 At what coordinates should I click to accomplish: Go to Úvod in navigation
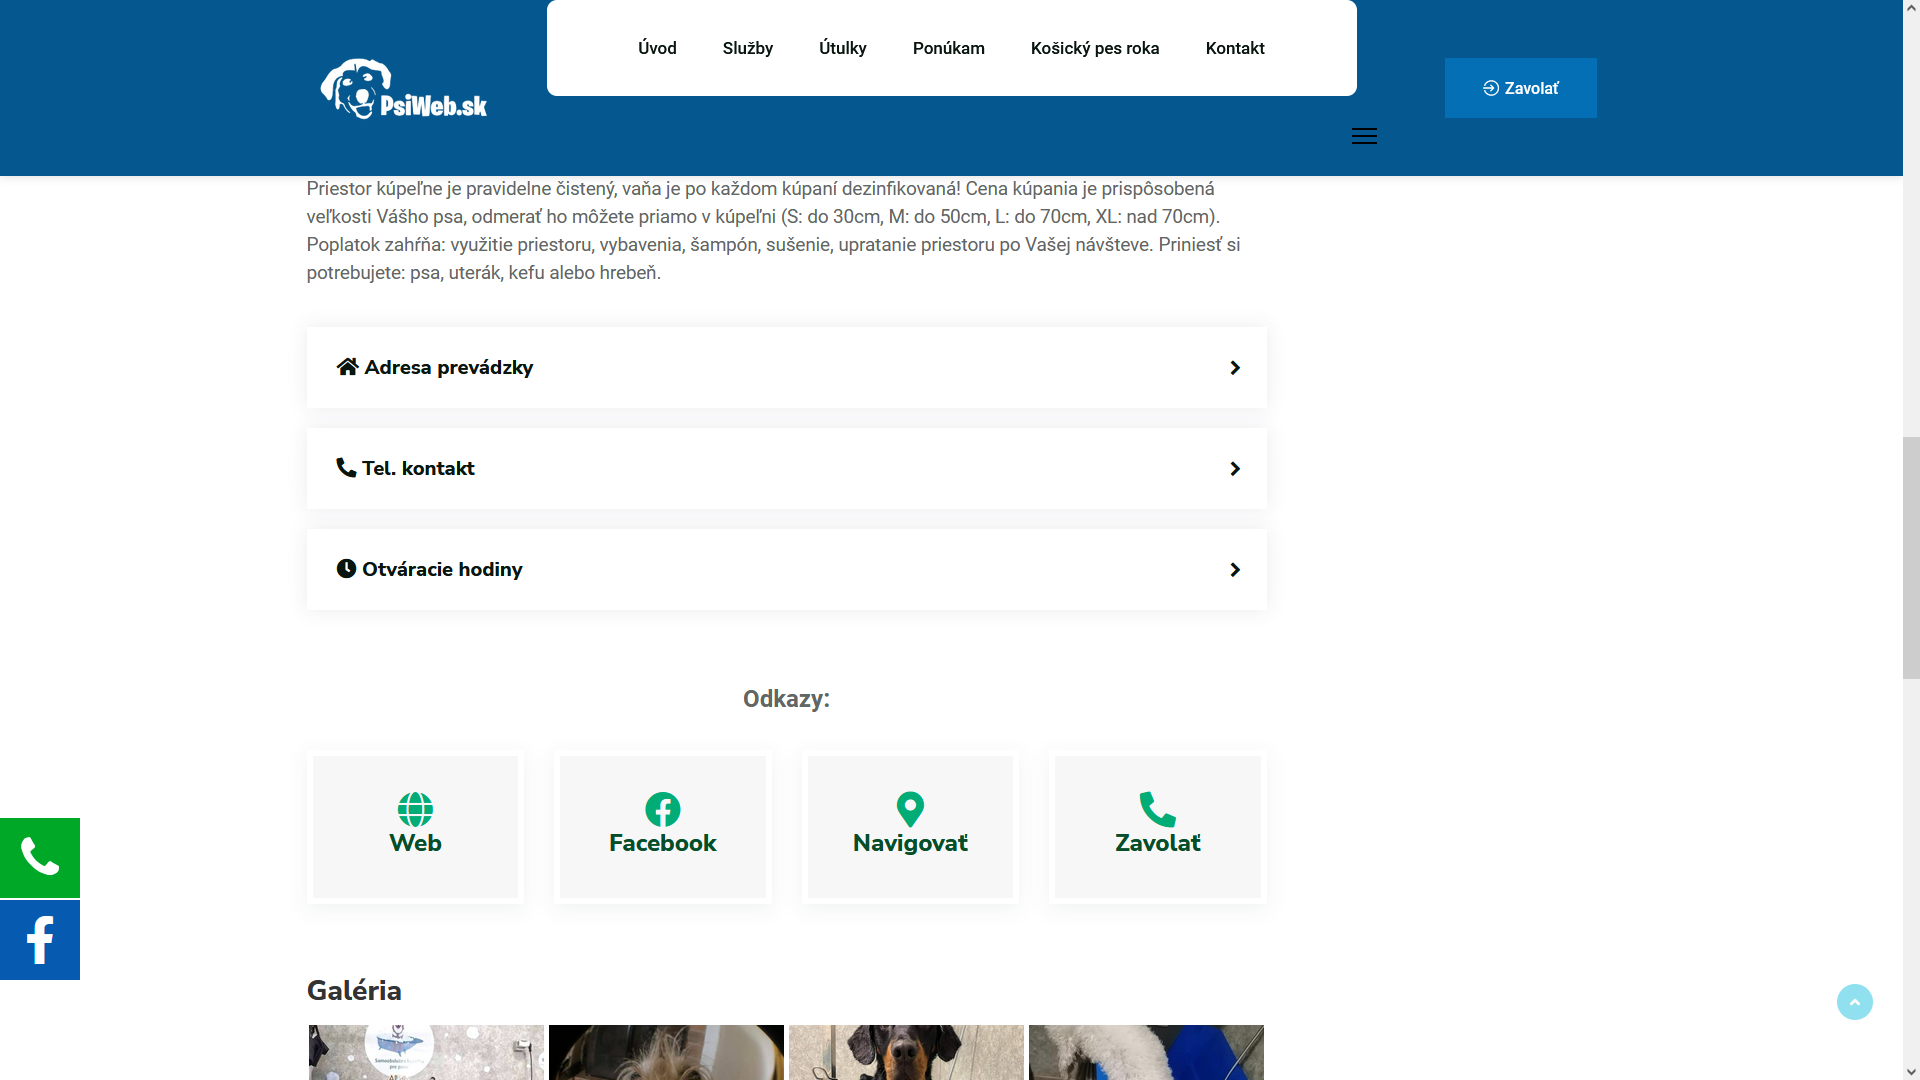point(658,48)
